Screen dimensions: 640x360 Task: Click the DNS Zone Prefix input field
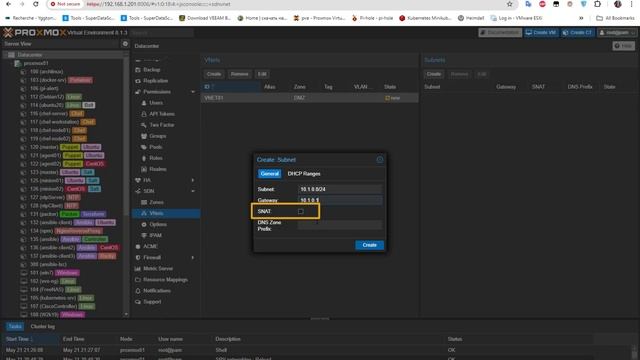pyautogui.click(x=340, y=224)
